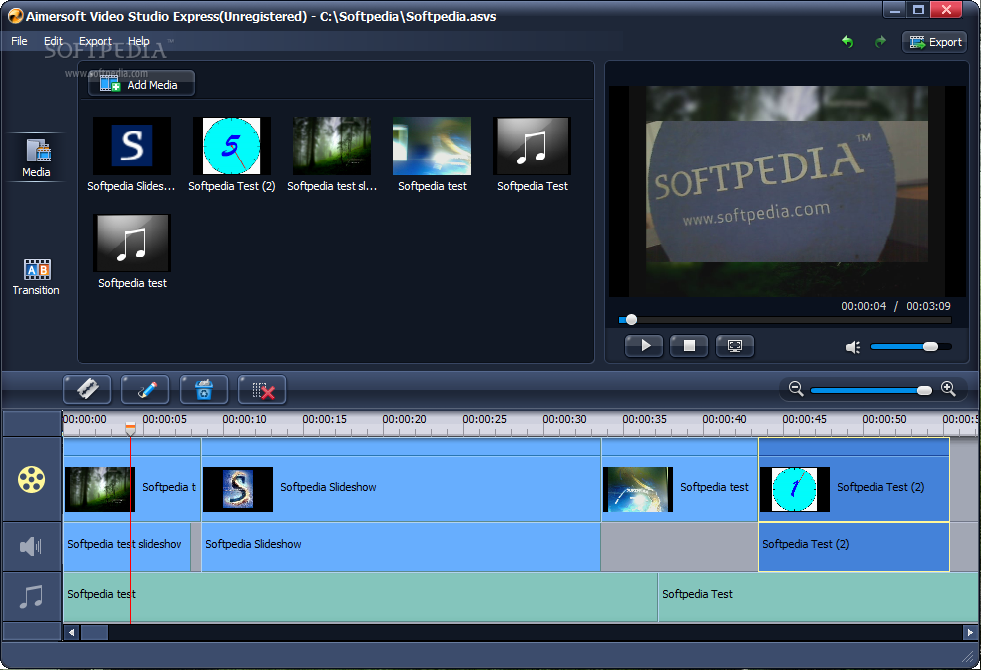The height and width of the screenshot is (670, 981).
Task: Open the Help menu
Action: 139,41
